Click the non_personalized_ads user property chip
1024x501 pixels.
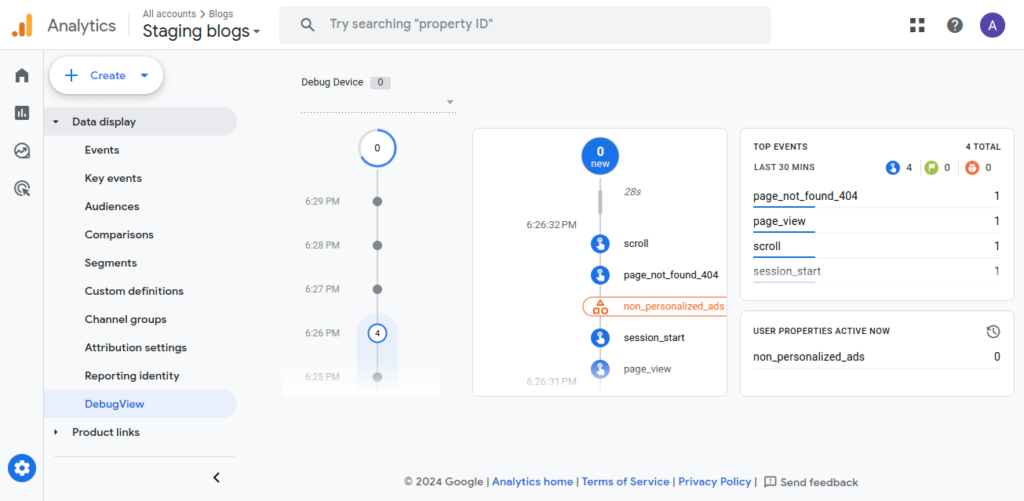(x=654, y=306)
